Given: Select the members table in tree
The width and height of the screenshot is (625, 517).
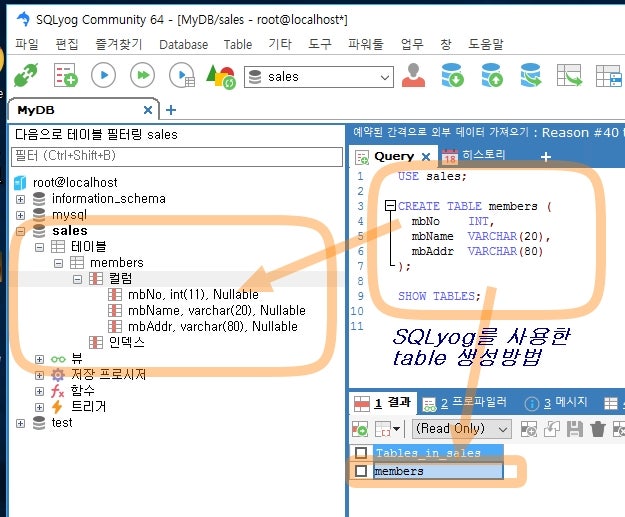Looking at the screenshot, I should [116, 263].
